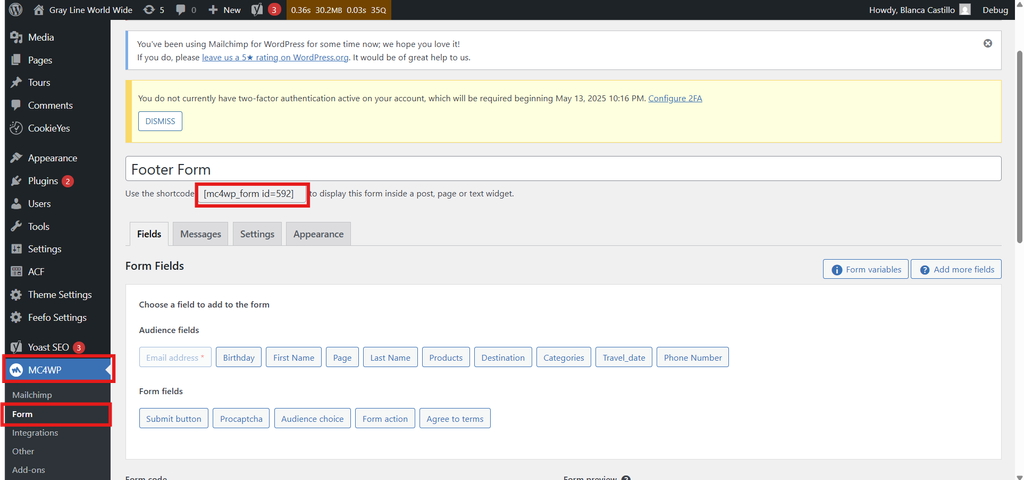Switch to the Fields tab
Screen dimensions: 1024x480
pos(150,234)
